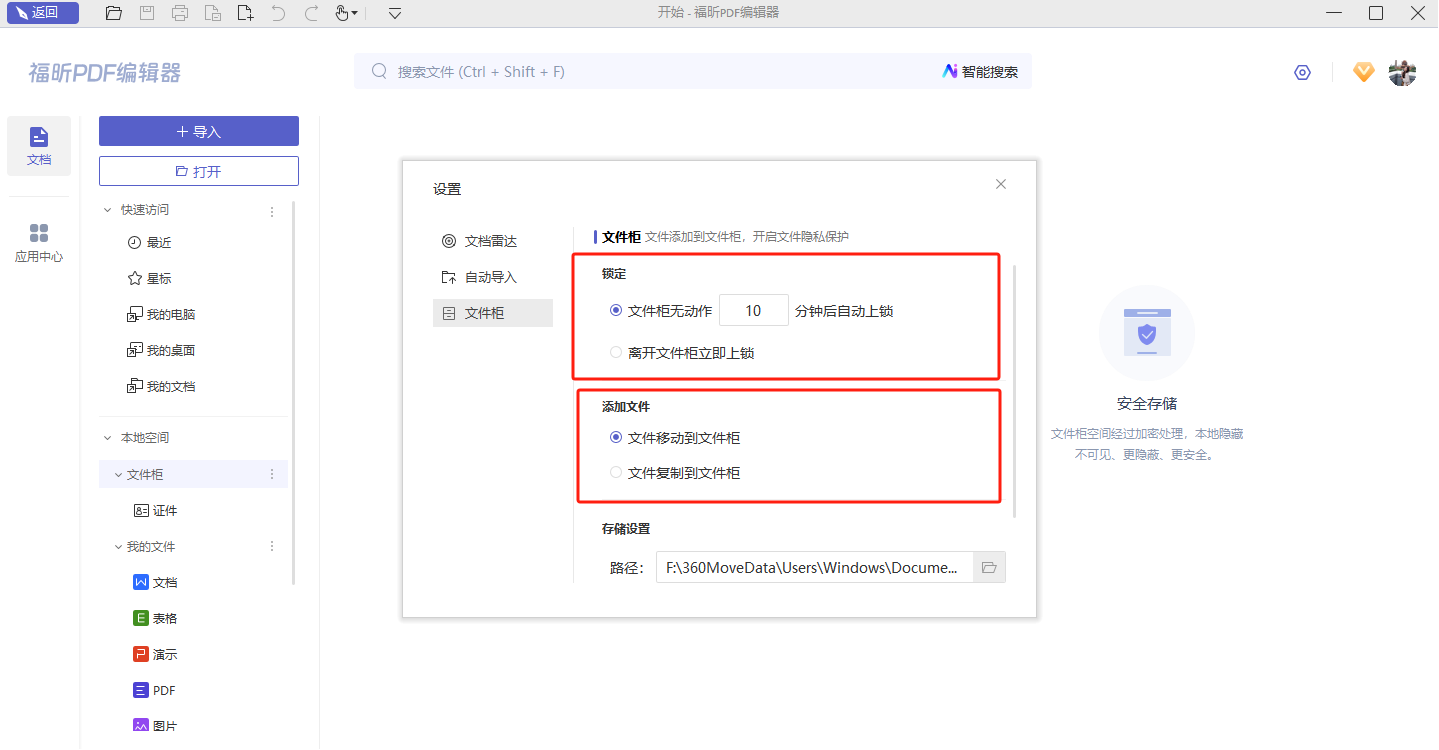Viewport: 1439px width, 750px height.
Task: Click the 导入 button
Action: [x=198, y=131]
